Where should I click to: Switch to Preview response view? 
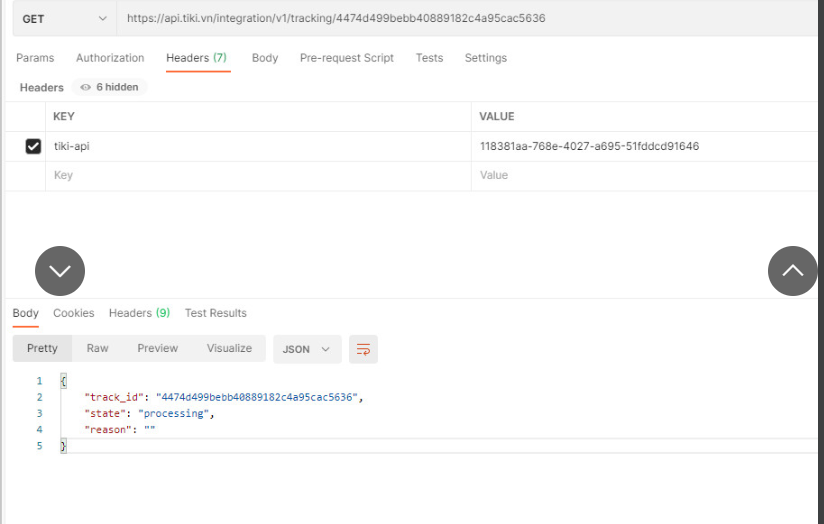pyautogui.click(x=158, y=348)
